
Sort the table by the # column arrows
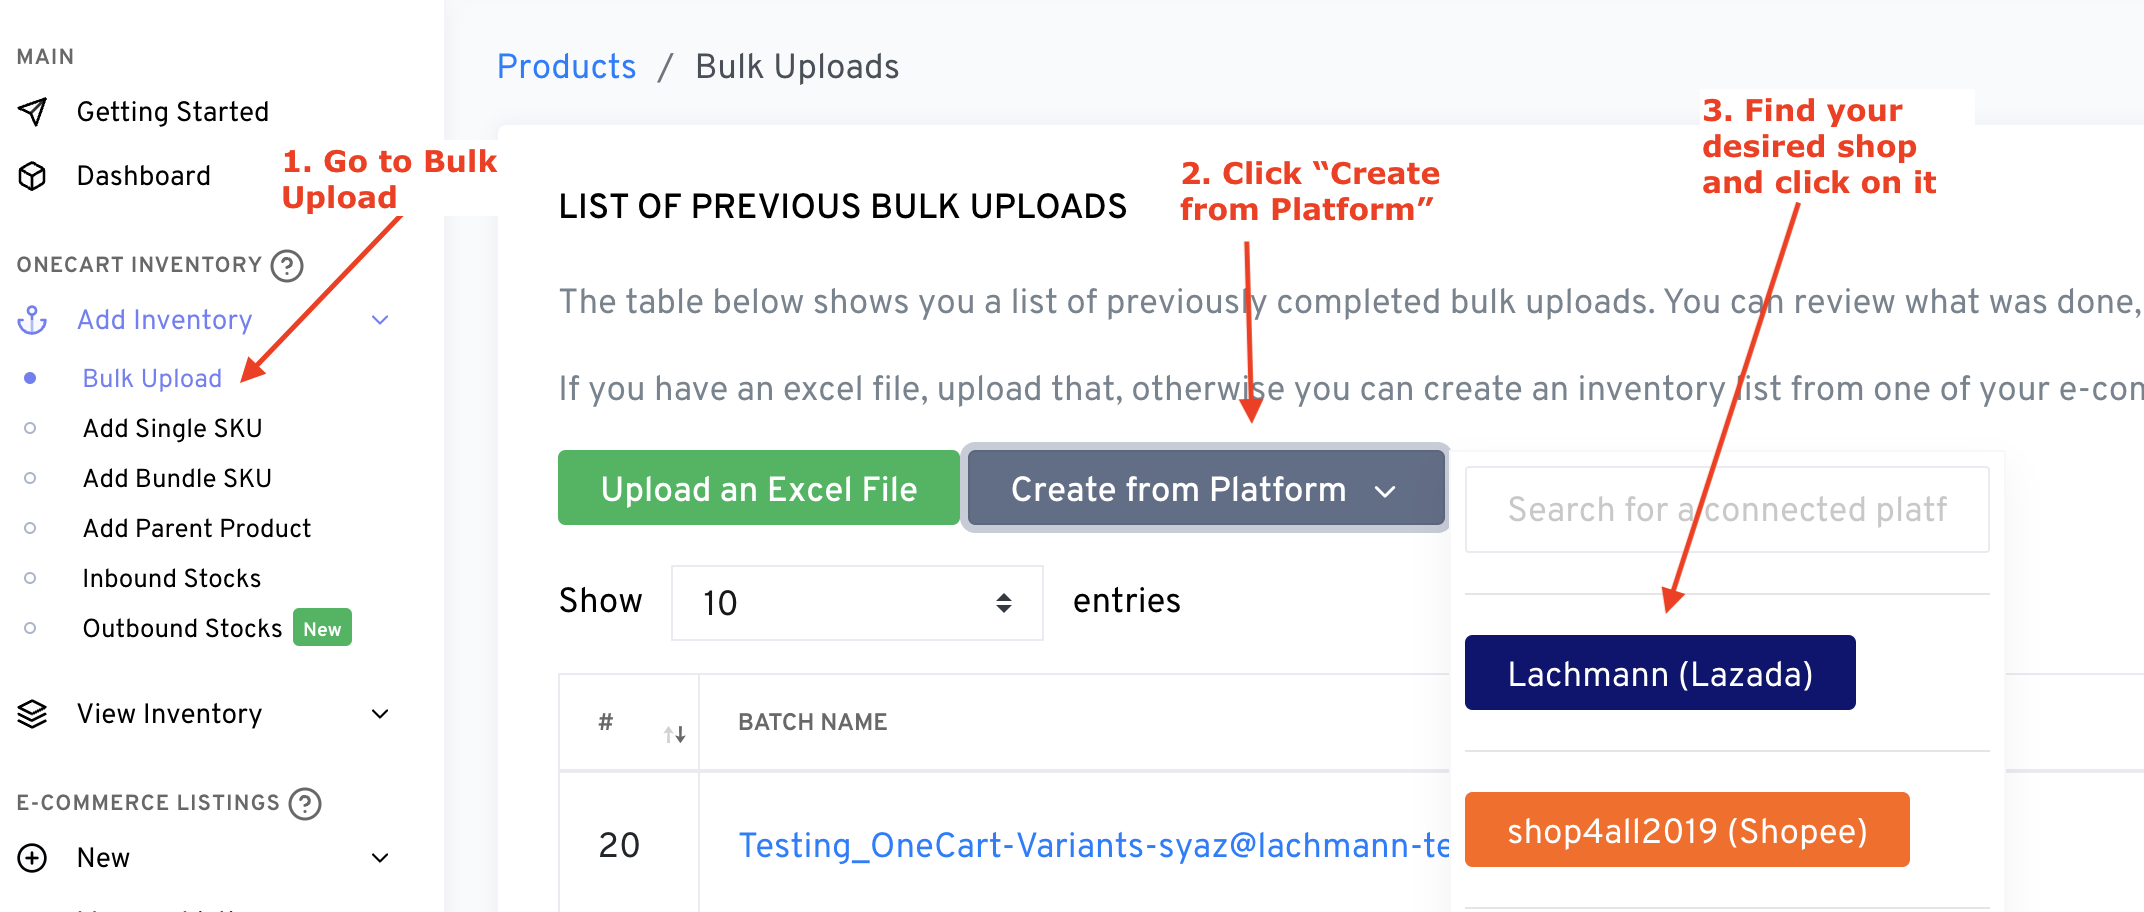(x=675, y=735)
